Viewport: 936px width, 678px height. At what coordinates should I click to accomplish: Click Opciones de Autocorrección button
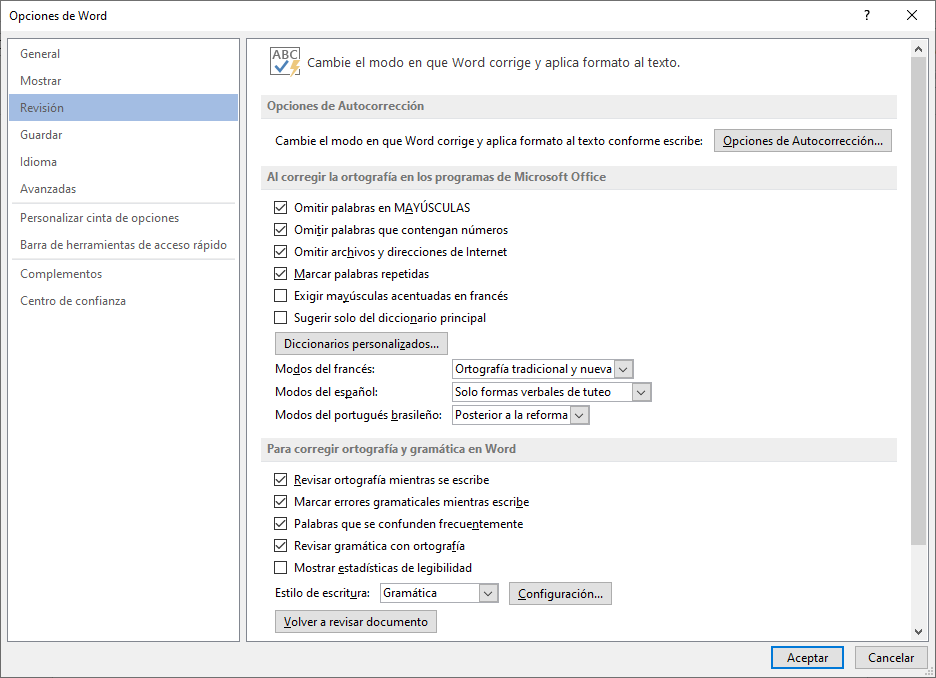pyautogui.click(x=802, y=141)
